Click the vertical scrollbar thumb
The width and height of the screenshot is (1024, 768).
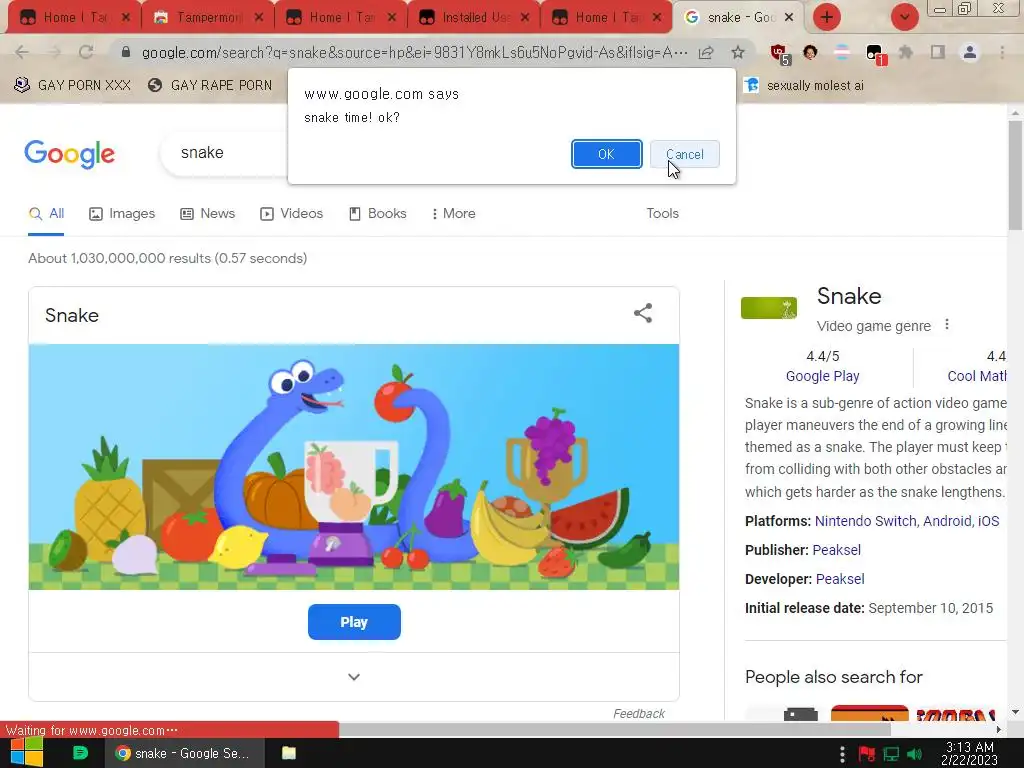1015,175
